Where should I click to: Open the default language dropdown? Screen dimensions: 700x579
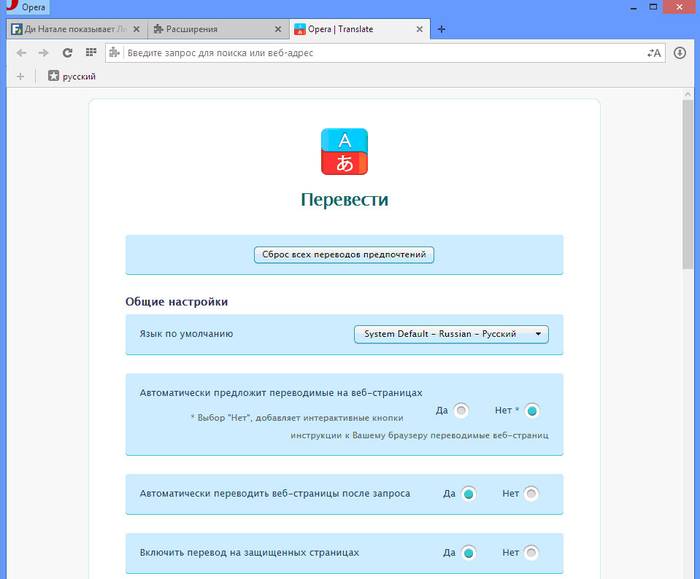pyautogui.click(x=451, y=334)
